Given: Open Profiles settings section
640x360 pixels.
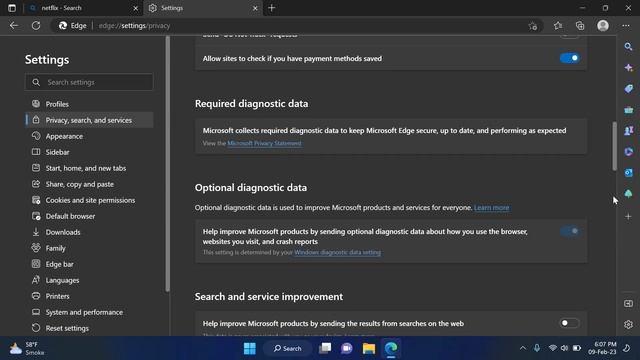Looking at the screenshot, I should coord(89,104).
